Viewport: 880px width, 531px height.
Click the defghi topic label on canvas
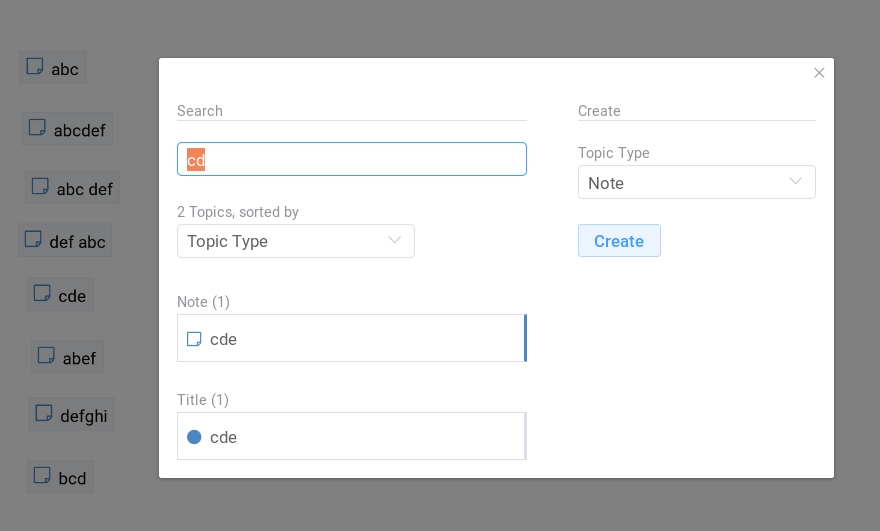[83, 416]
